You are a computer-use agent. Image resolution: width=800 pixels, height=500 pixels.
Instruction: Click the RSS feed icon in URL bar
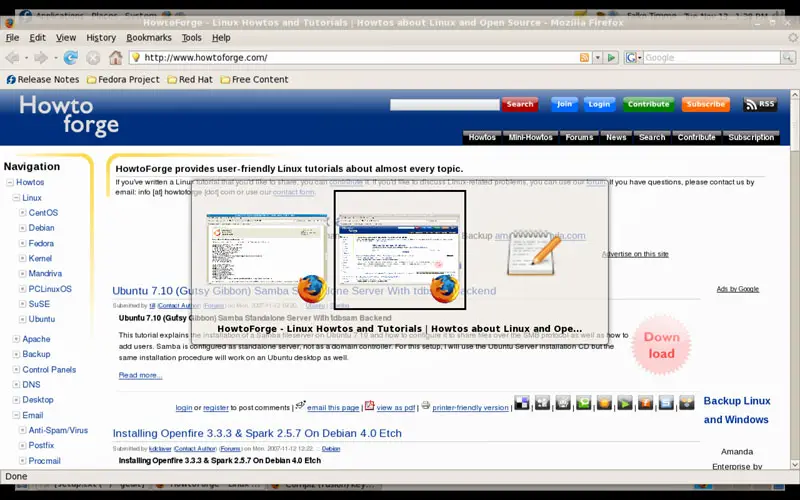[584, 58]
